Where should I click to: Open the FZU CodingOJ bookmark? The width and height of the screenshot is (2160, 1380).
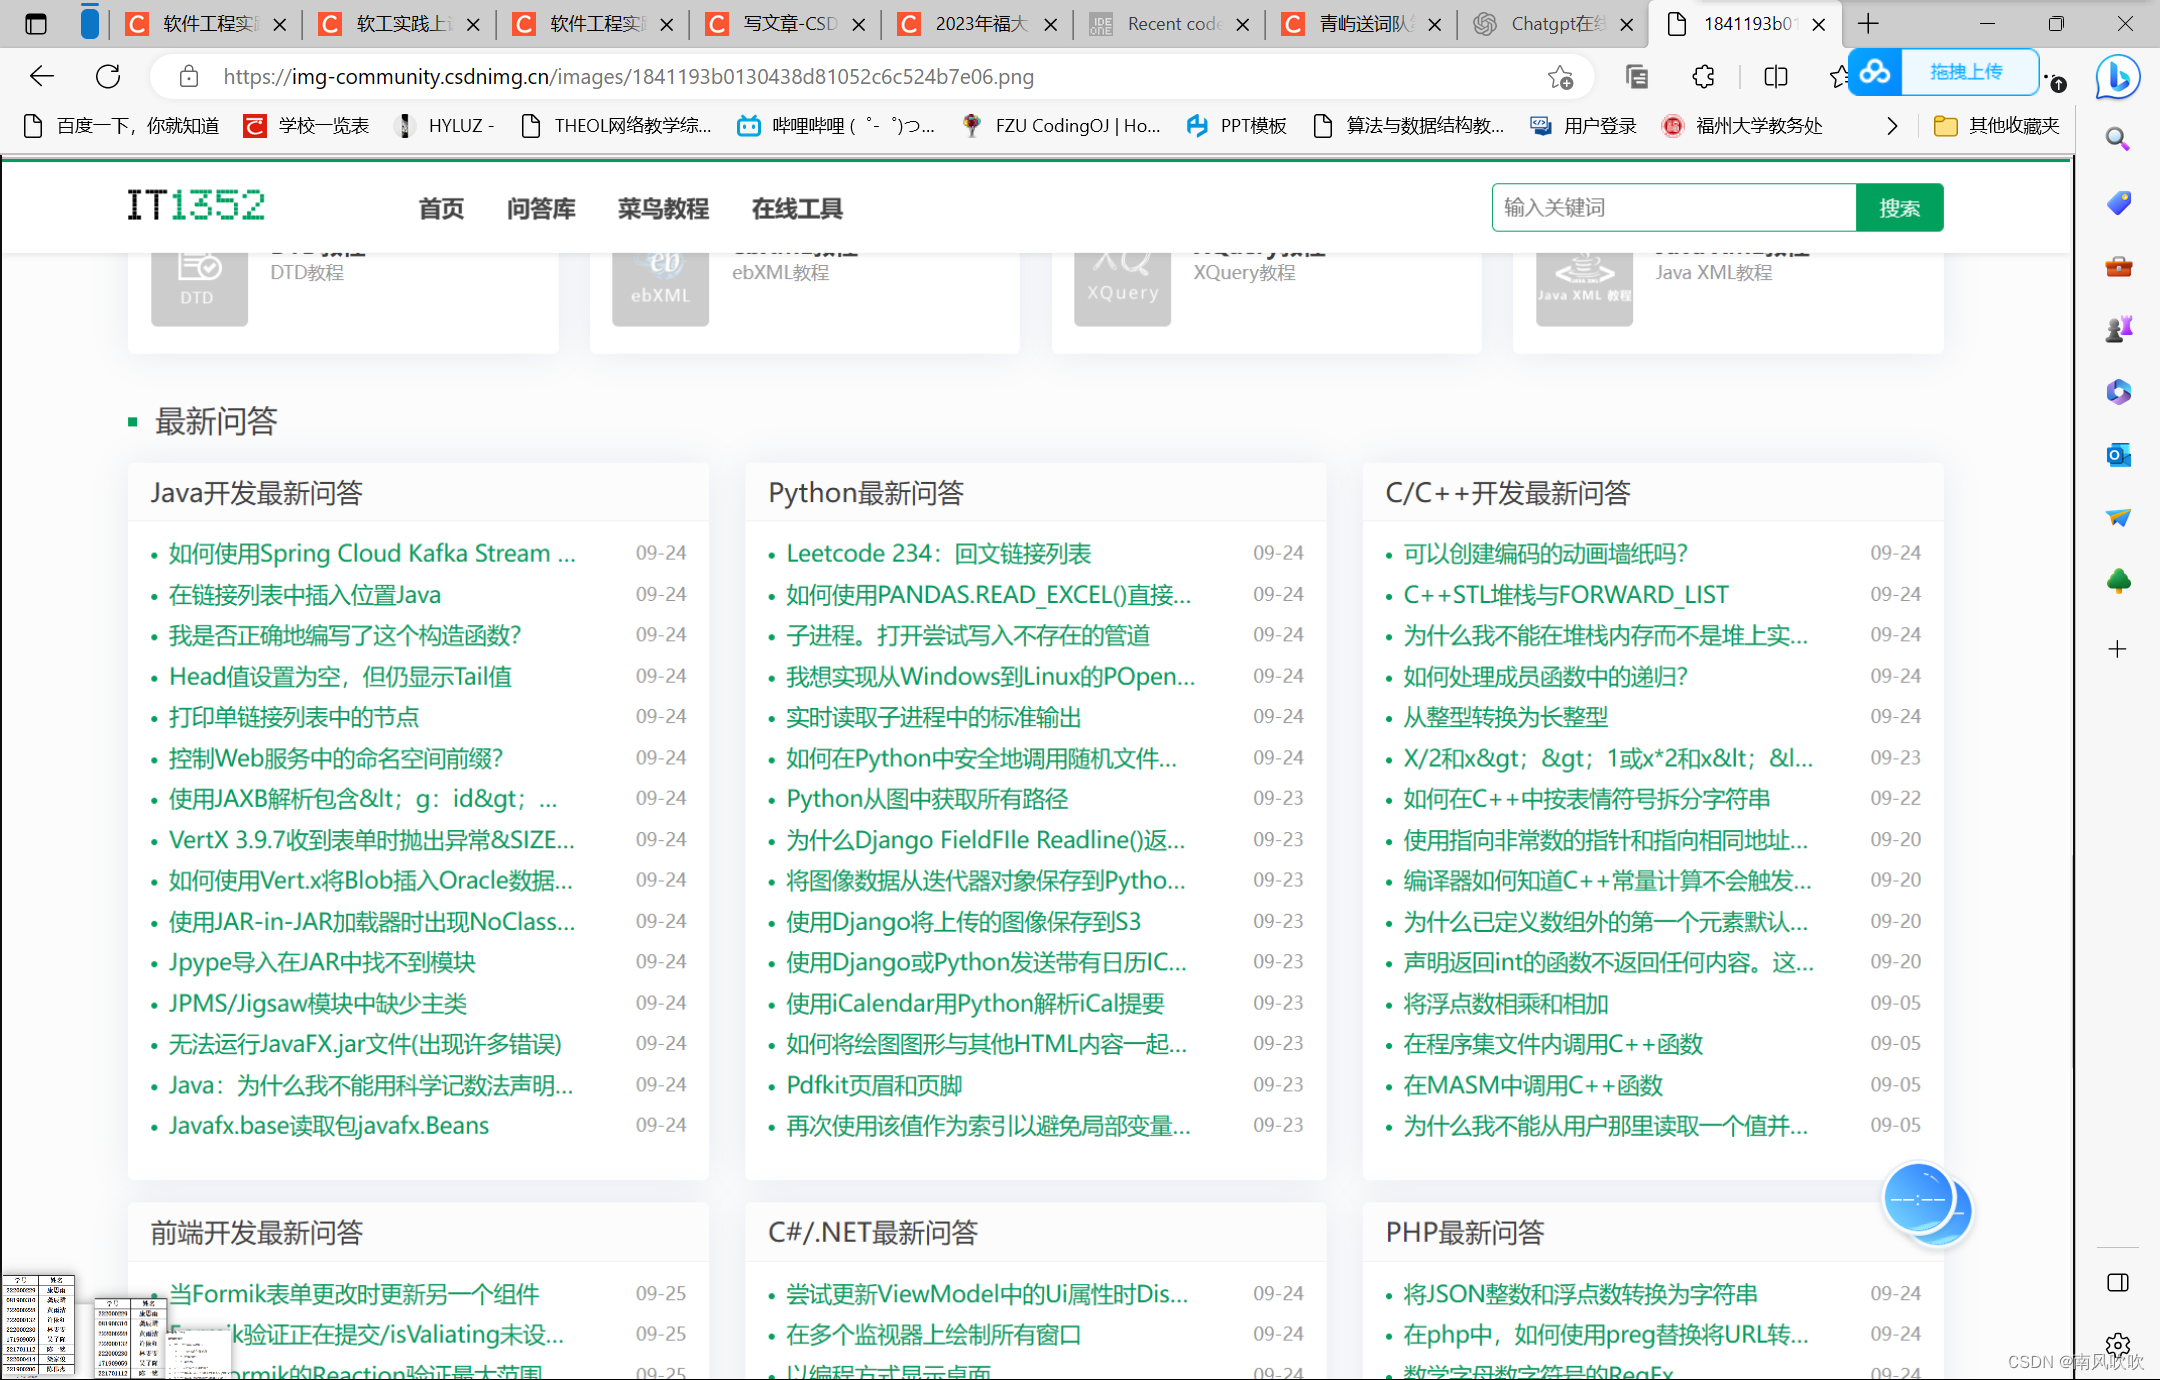click(x=1061, y=125)
